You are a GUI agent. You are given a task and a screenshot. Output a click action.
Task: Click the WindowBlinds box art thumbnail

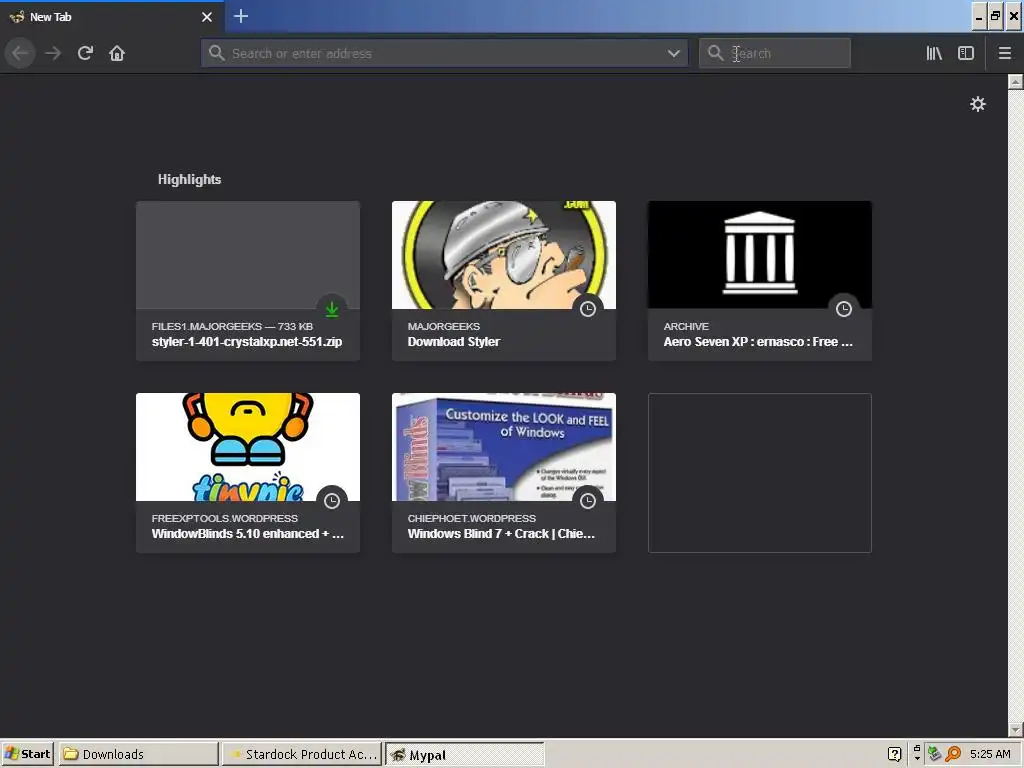click(504, 447)
